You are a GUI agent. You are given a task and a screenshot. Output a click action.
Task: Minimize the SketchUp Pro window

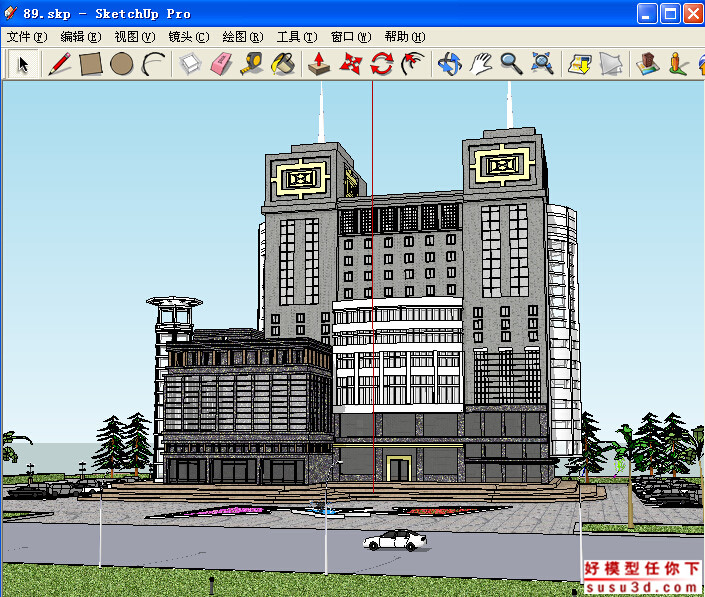647,13
